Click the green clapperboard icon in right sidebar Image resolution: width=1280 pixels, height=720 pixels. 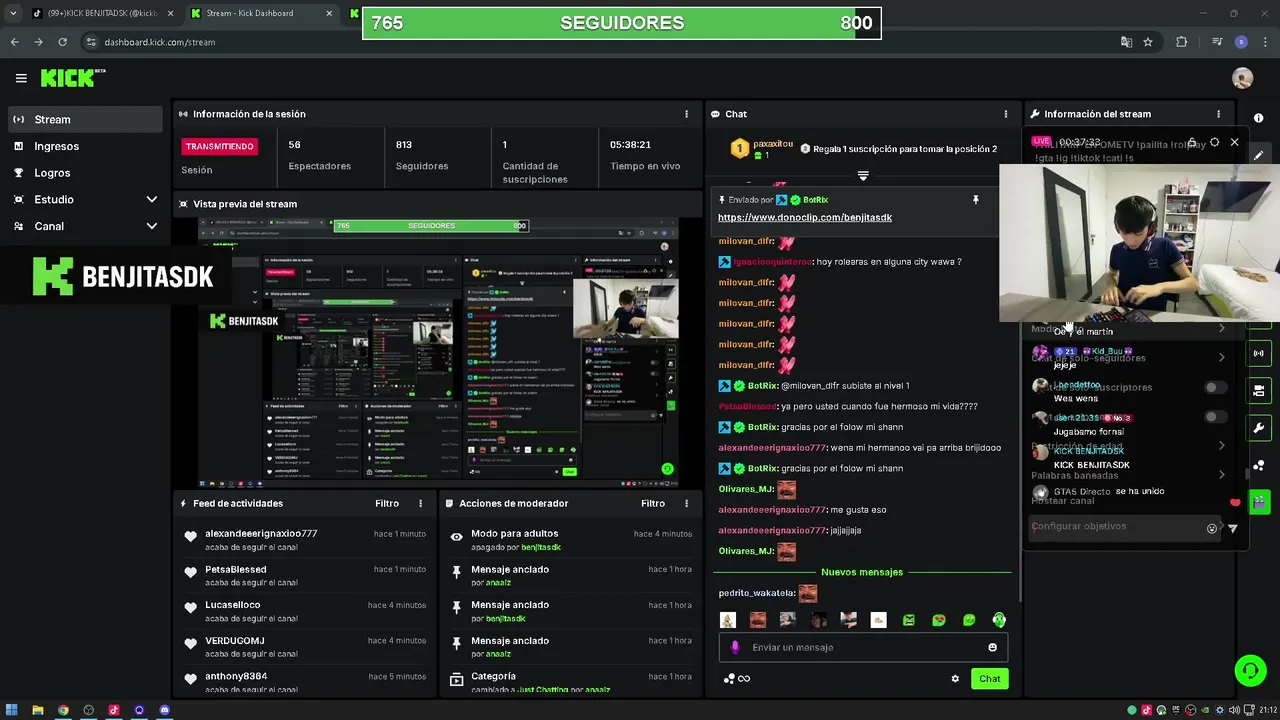1258,501
